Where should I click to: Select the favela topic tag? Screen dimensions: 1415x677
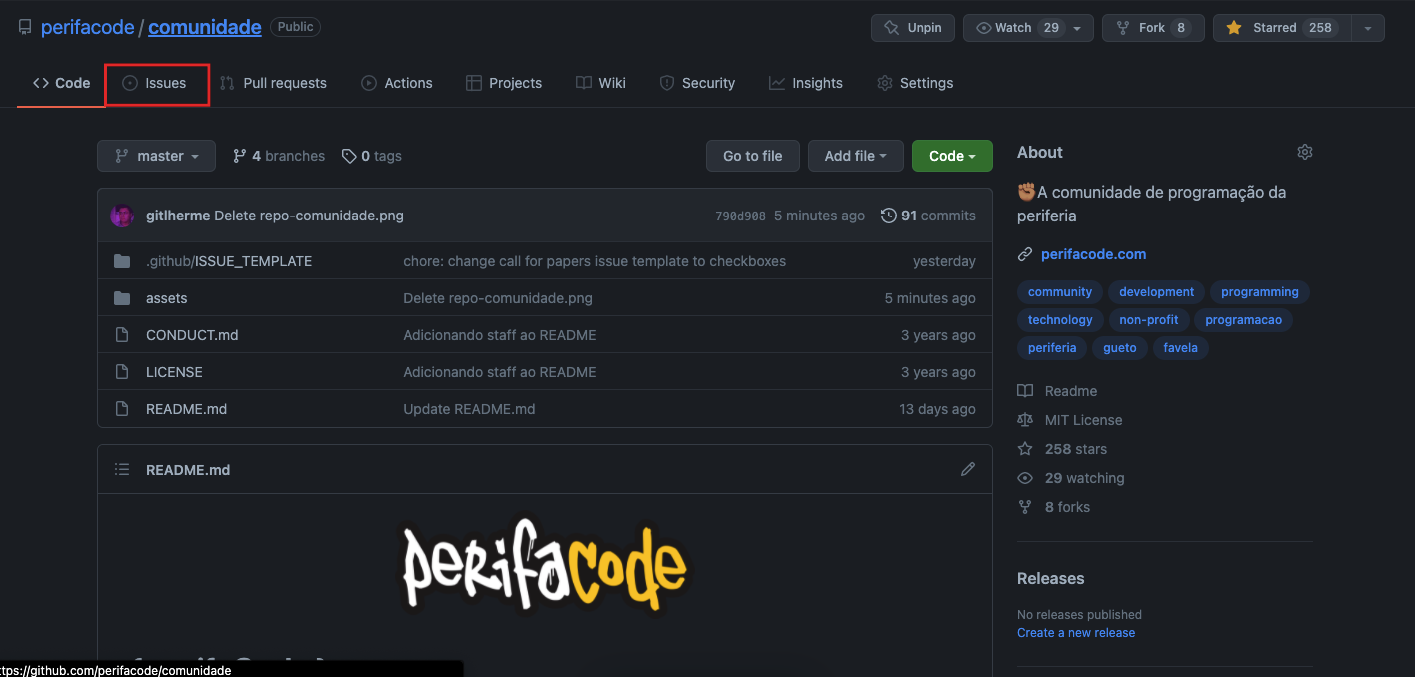pos(1180,348)
